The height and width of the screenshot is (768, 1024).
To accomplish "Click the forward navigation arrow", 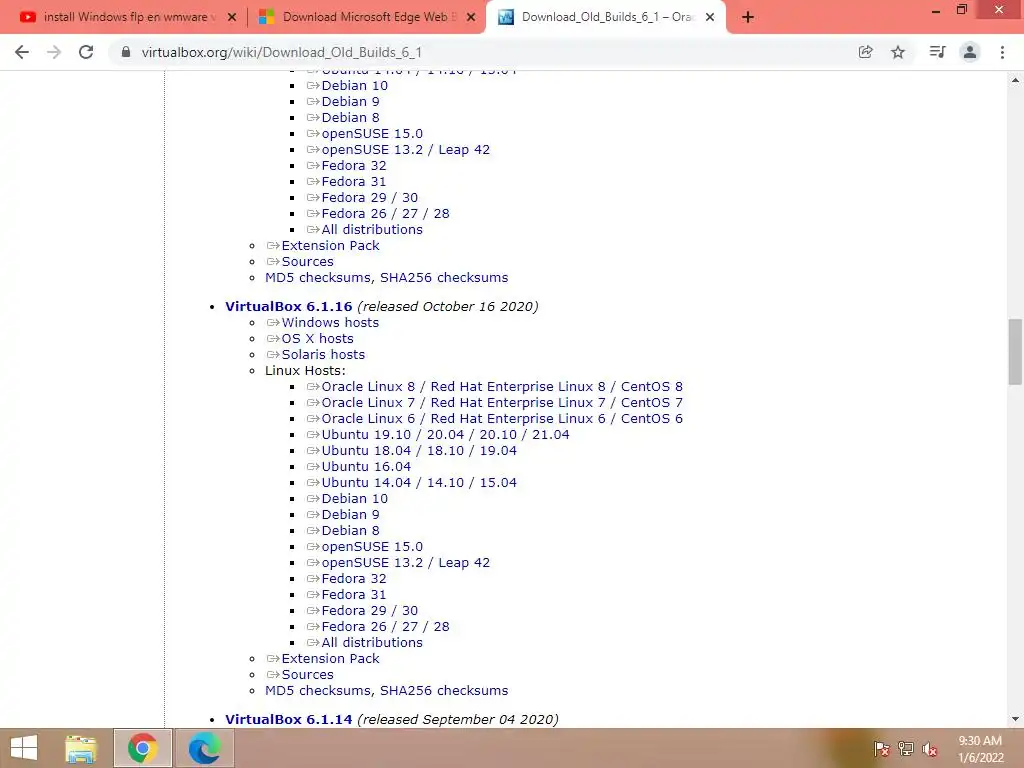I will click(54, 52).
